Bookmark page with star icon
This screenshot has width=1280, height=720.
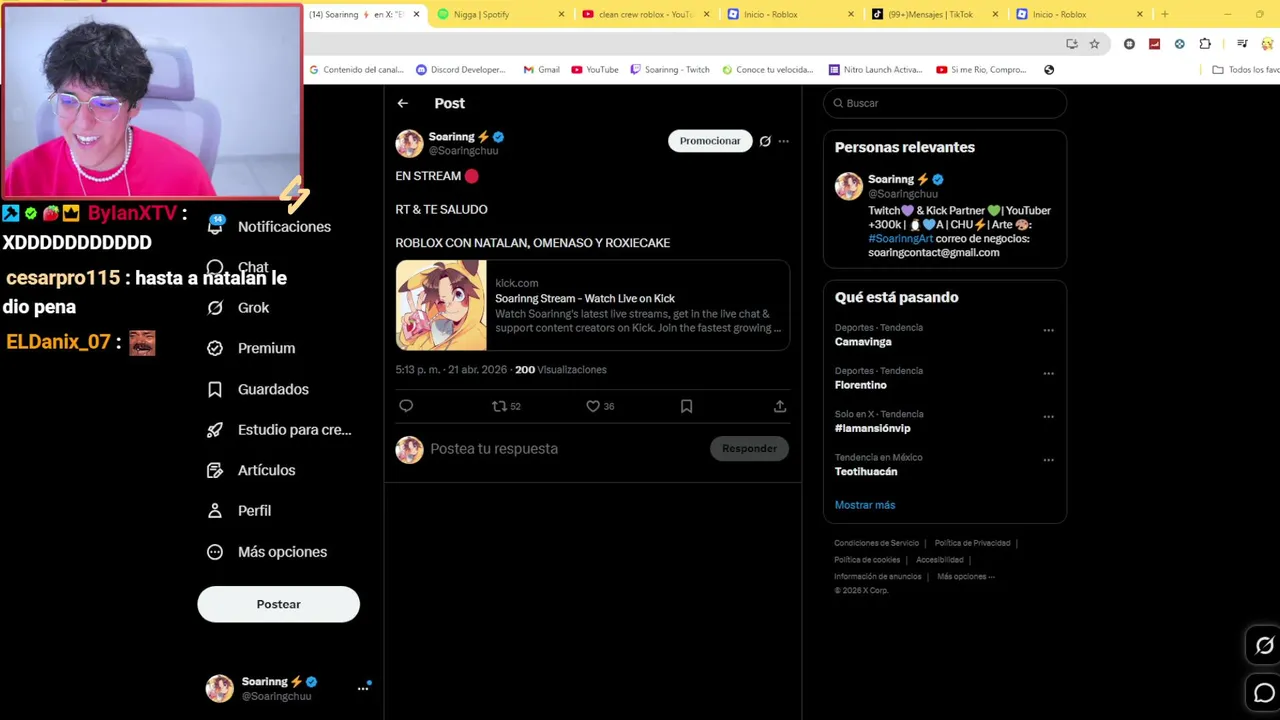pyautogui.click(x=1094, y=44)
